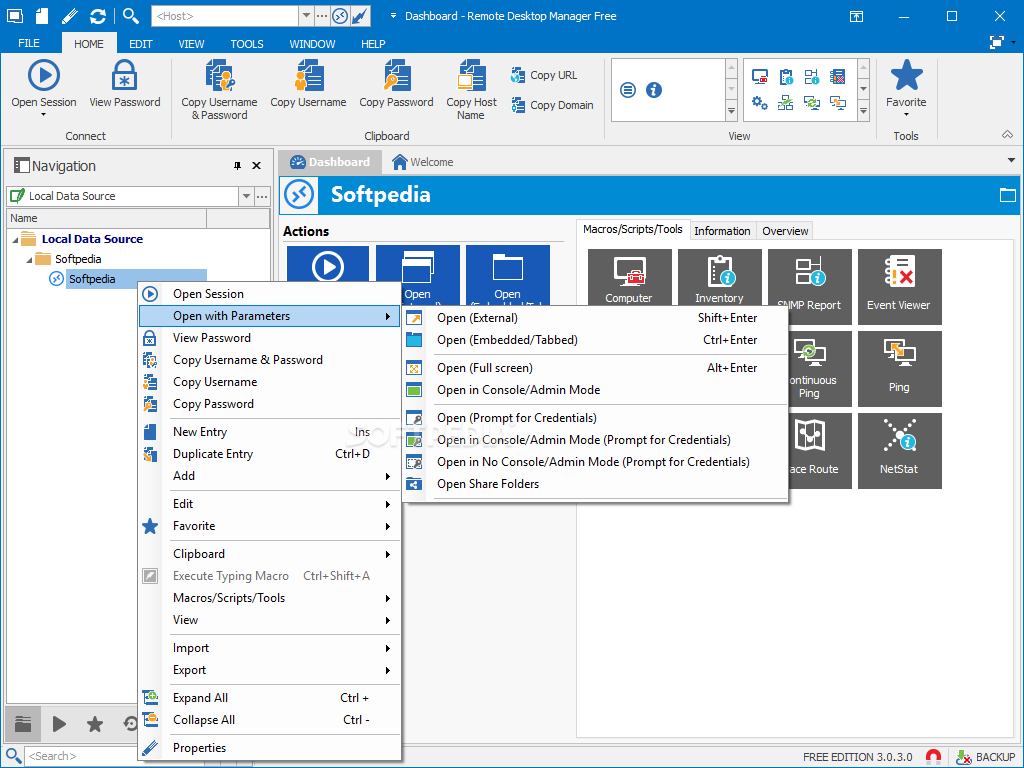Switch to the Welcome tab
The width and height of the screenshot is (1024, 768).
(423, 162)
